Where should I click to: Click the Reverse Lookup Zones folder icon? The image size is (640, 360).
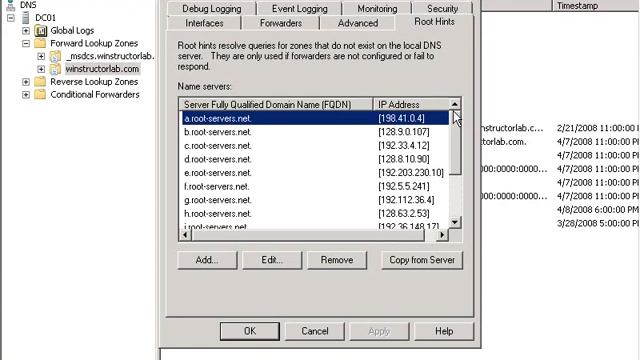coord(40,82)
